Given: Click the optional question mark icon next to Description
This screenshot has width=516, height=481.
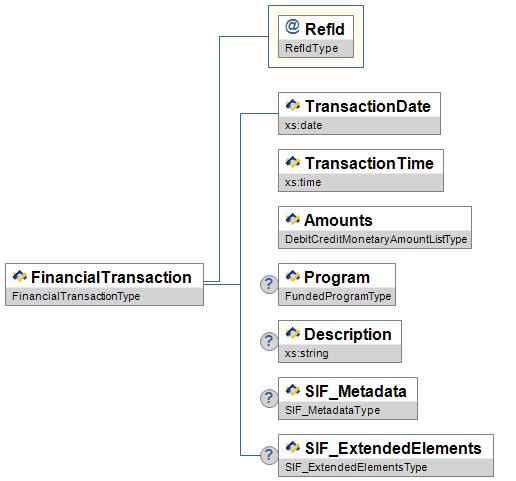Looking at the screenshot, I should [269, 341].
